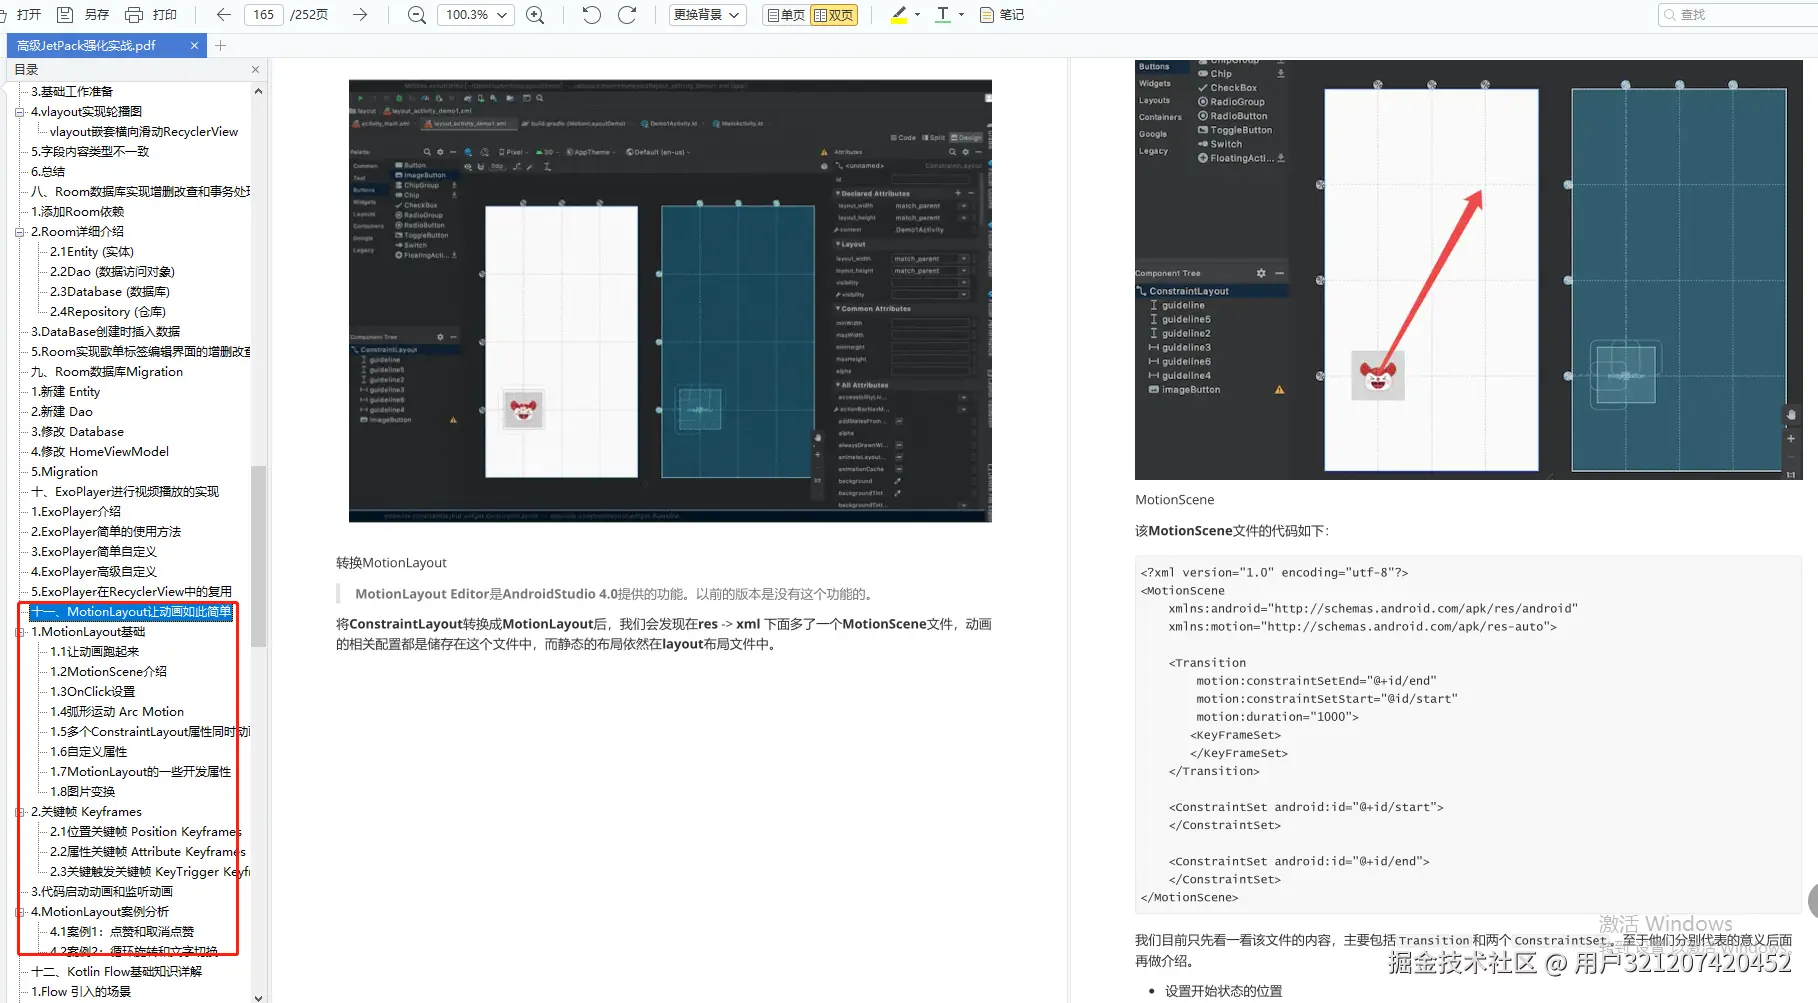Select the text underline T tool

pyautogui.click(x=943, y=15)
